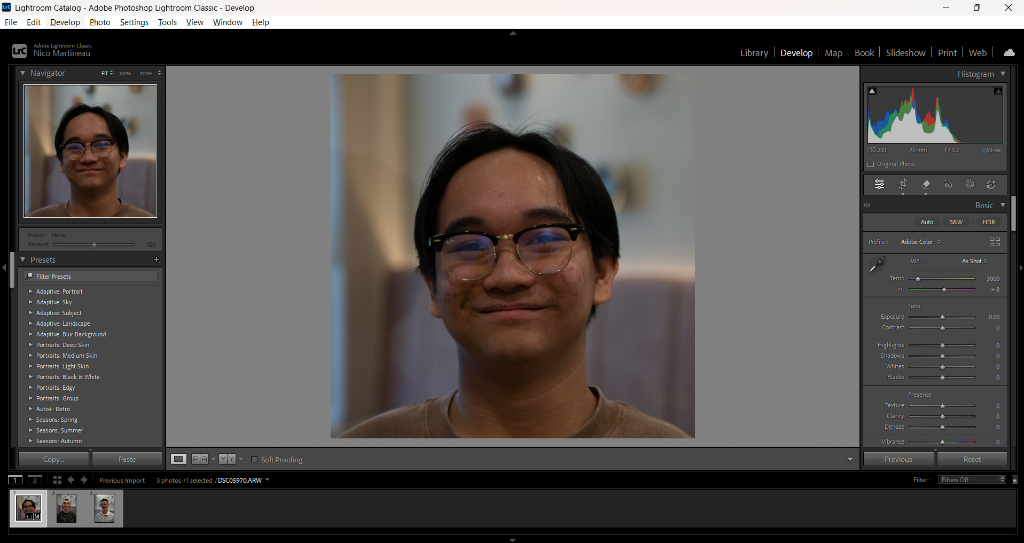Switch to the Slideshow module

[905, 53]
